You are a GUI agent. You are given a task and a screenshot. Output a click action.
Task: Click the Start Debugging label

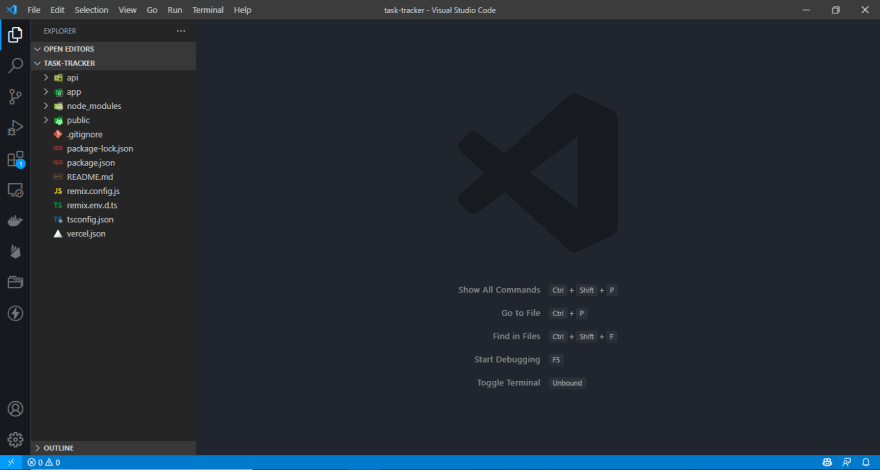pos(507,359)
